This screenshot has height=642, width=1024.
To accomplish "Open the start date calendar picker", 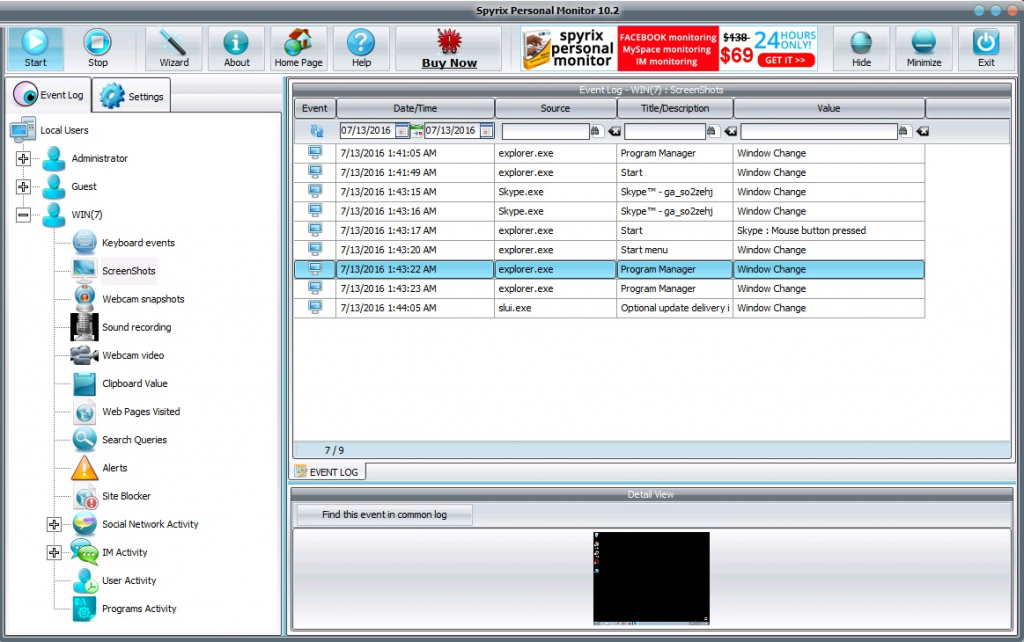I will pyautogui.click(x=402, y=131).
